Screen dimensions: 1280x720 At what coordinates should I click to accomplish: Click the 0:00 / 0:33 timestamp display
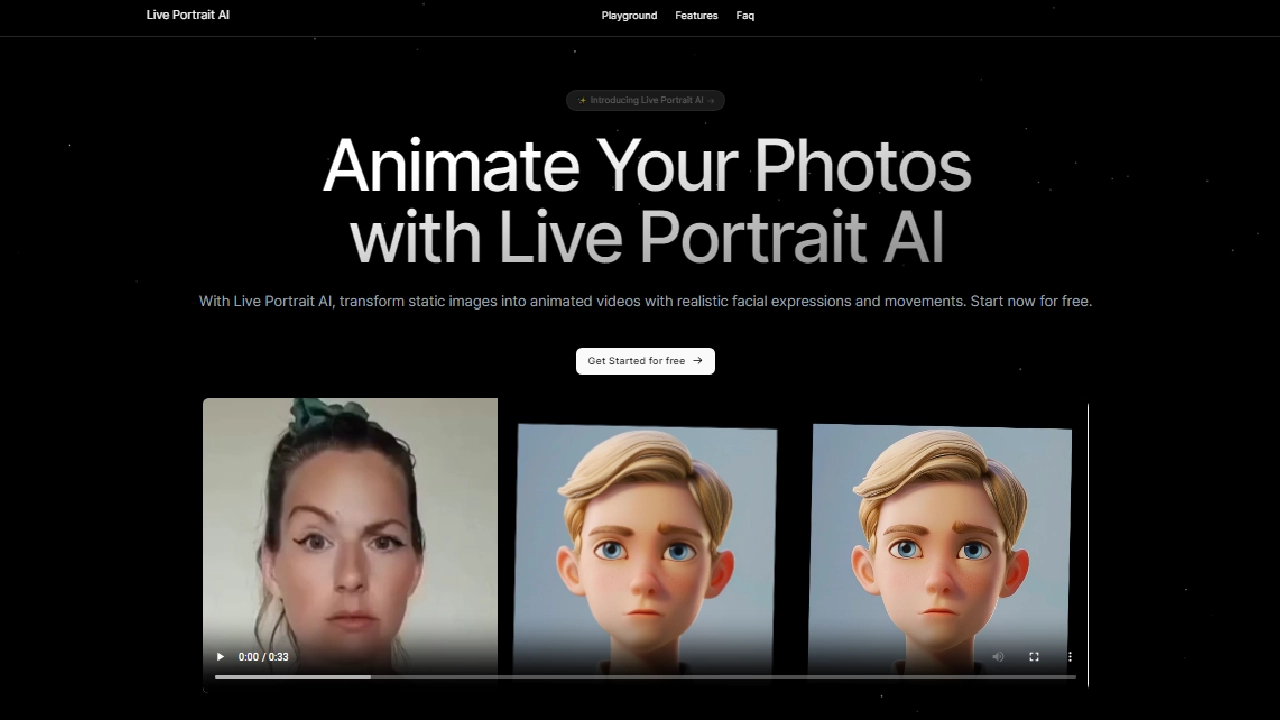click(263, 657)
